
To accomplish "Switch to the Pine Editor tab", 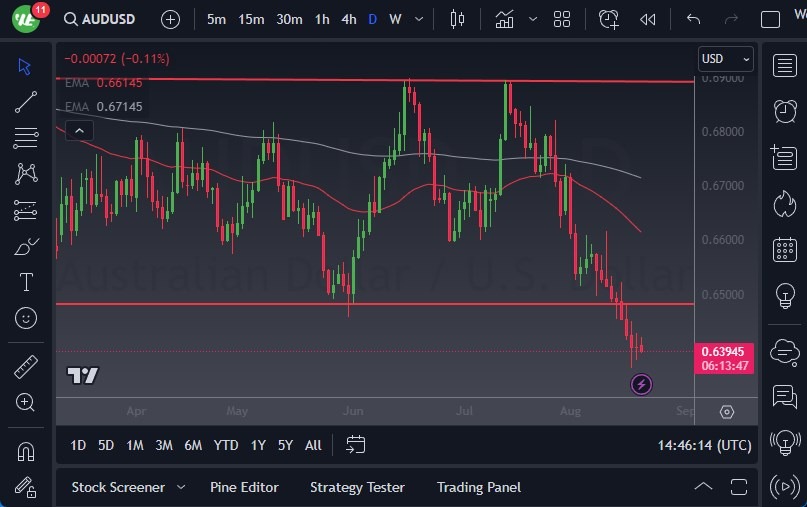I will (x=244, y=487).
